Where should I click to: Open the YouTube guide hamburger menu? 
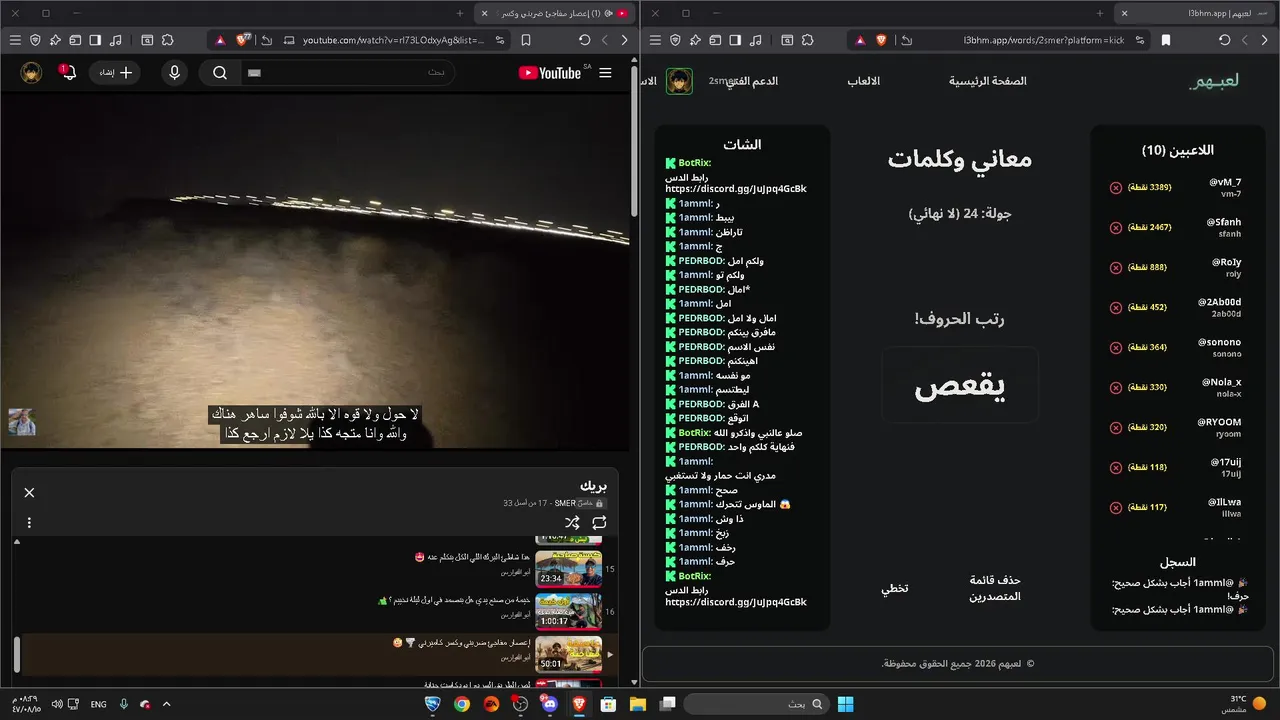pyautogui.click(x=605, y=73)
